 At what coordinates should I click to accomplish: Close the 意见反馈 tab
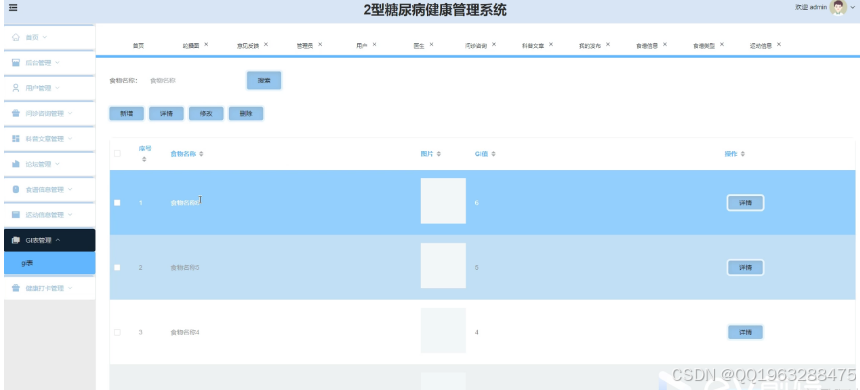click(265, 44)
